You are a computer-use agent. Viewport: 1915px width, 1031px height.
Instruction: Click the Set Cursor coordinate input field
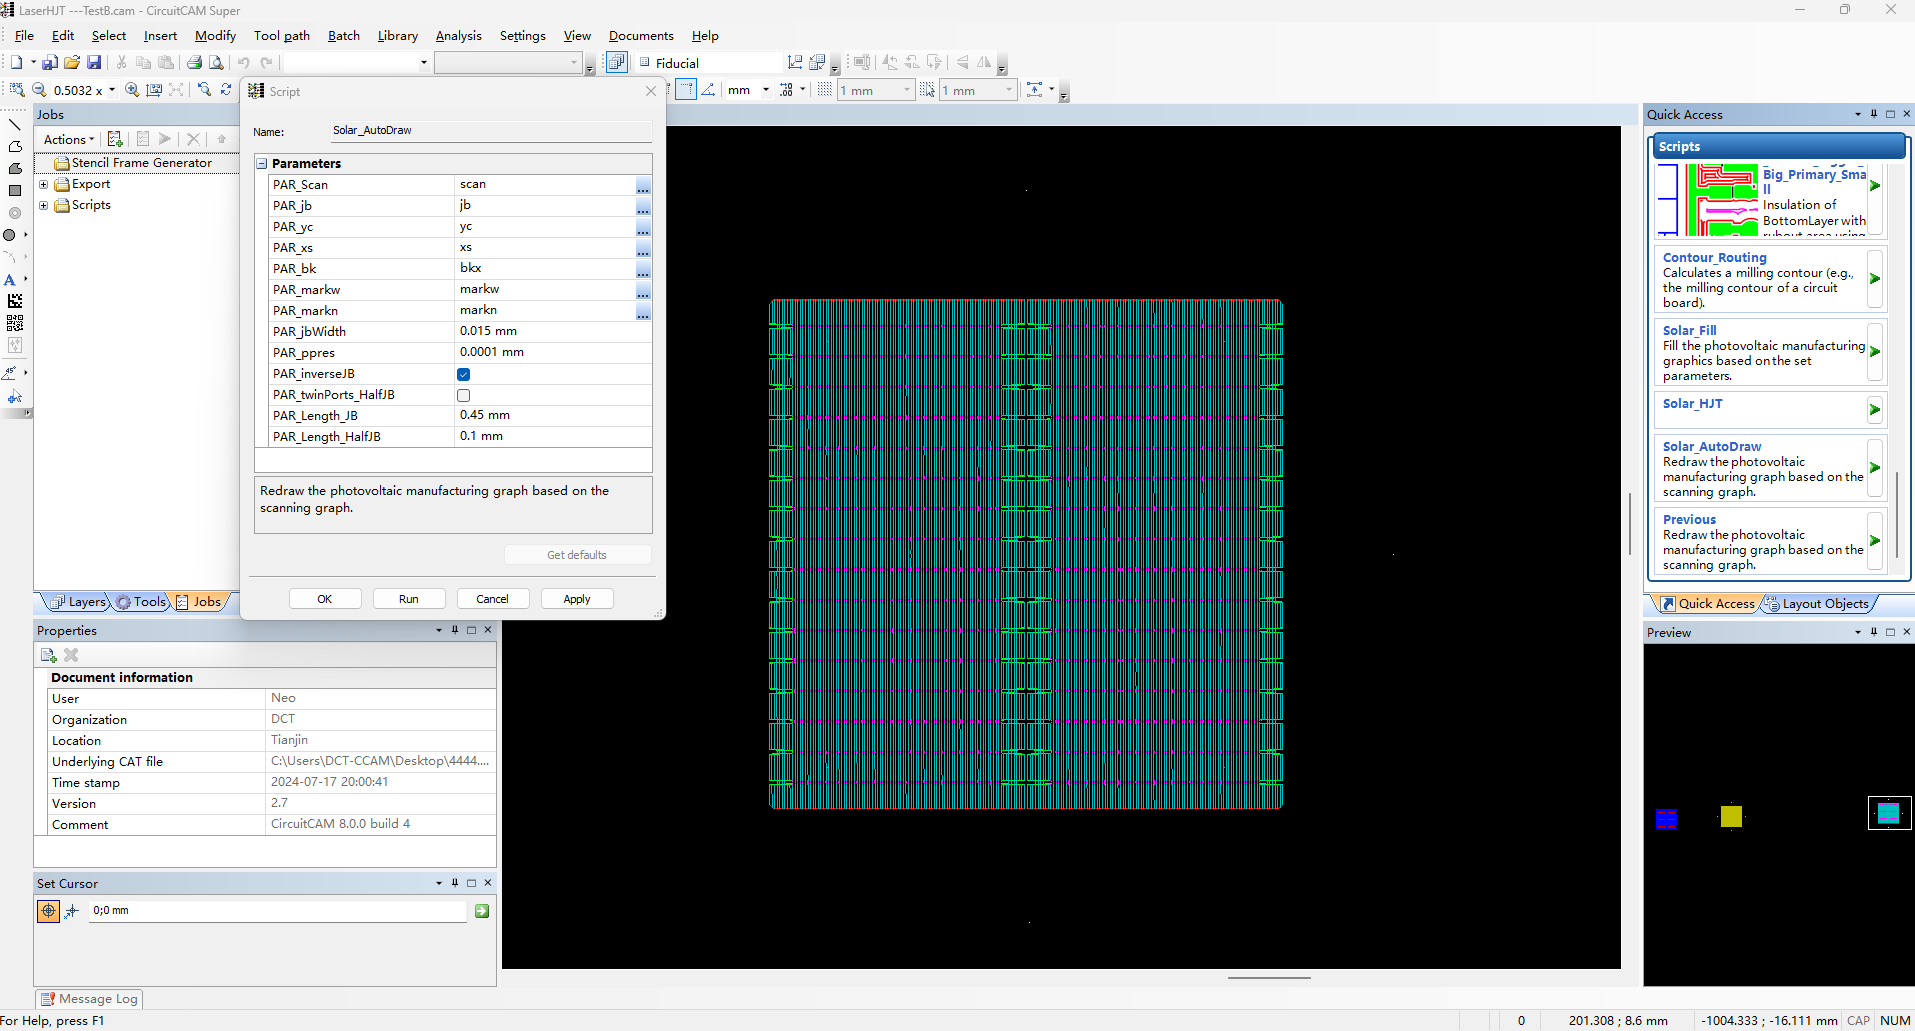point(277,911)
